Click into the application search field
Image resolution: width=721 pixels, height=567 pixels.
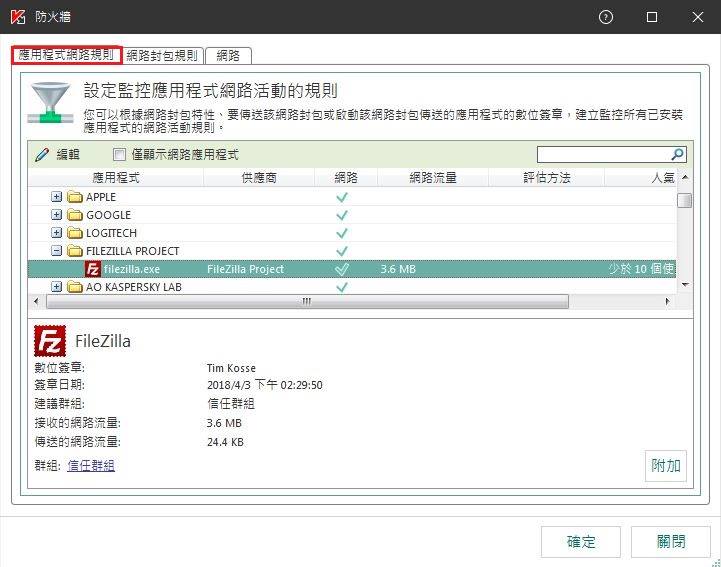pos(603,155)
